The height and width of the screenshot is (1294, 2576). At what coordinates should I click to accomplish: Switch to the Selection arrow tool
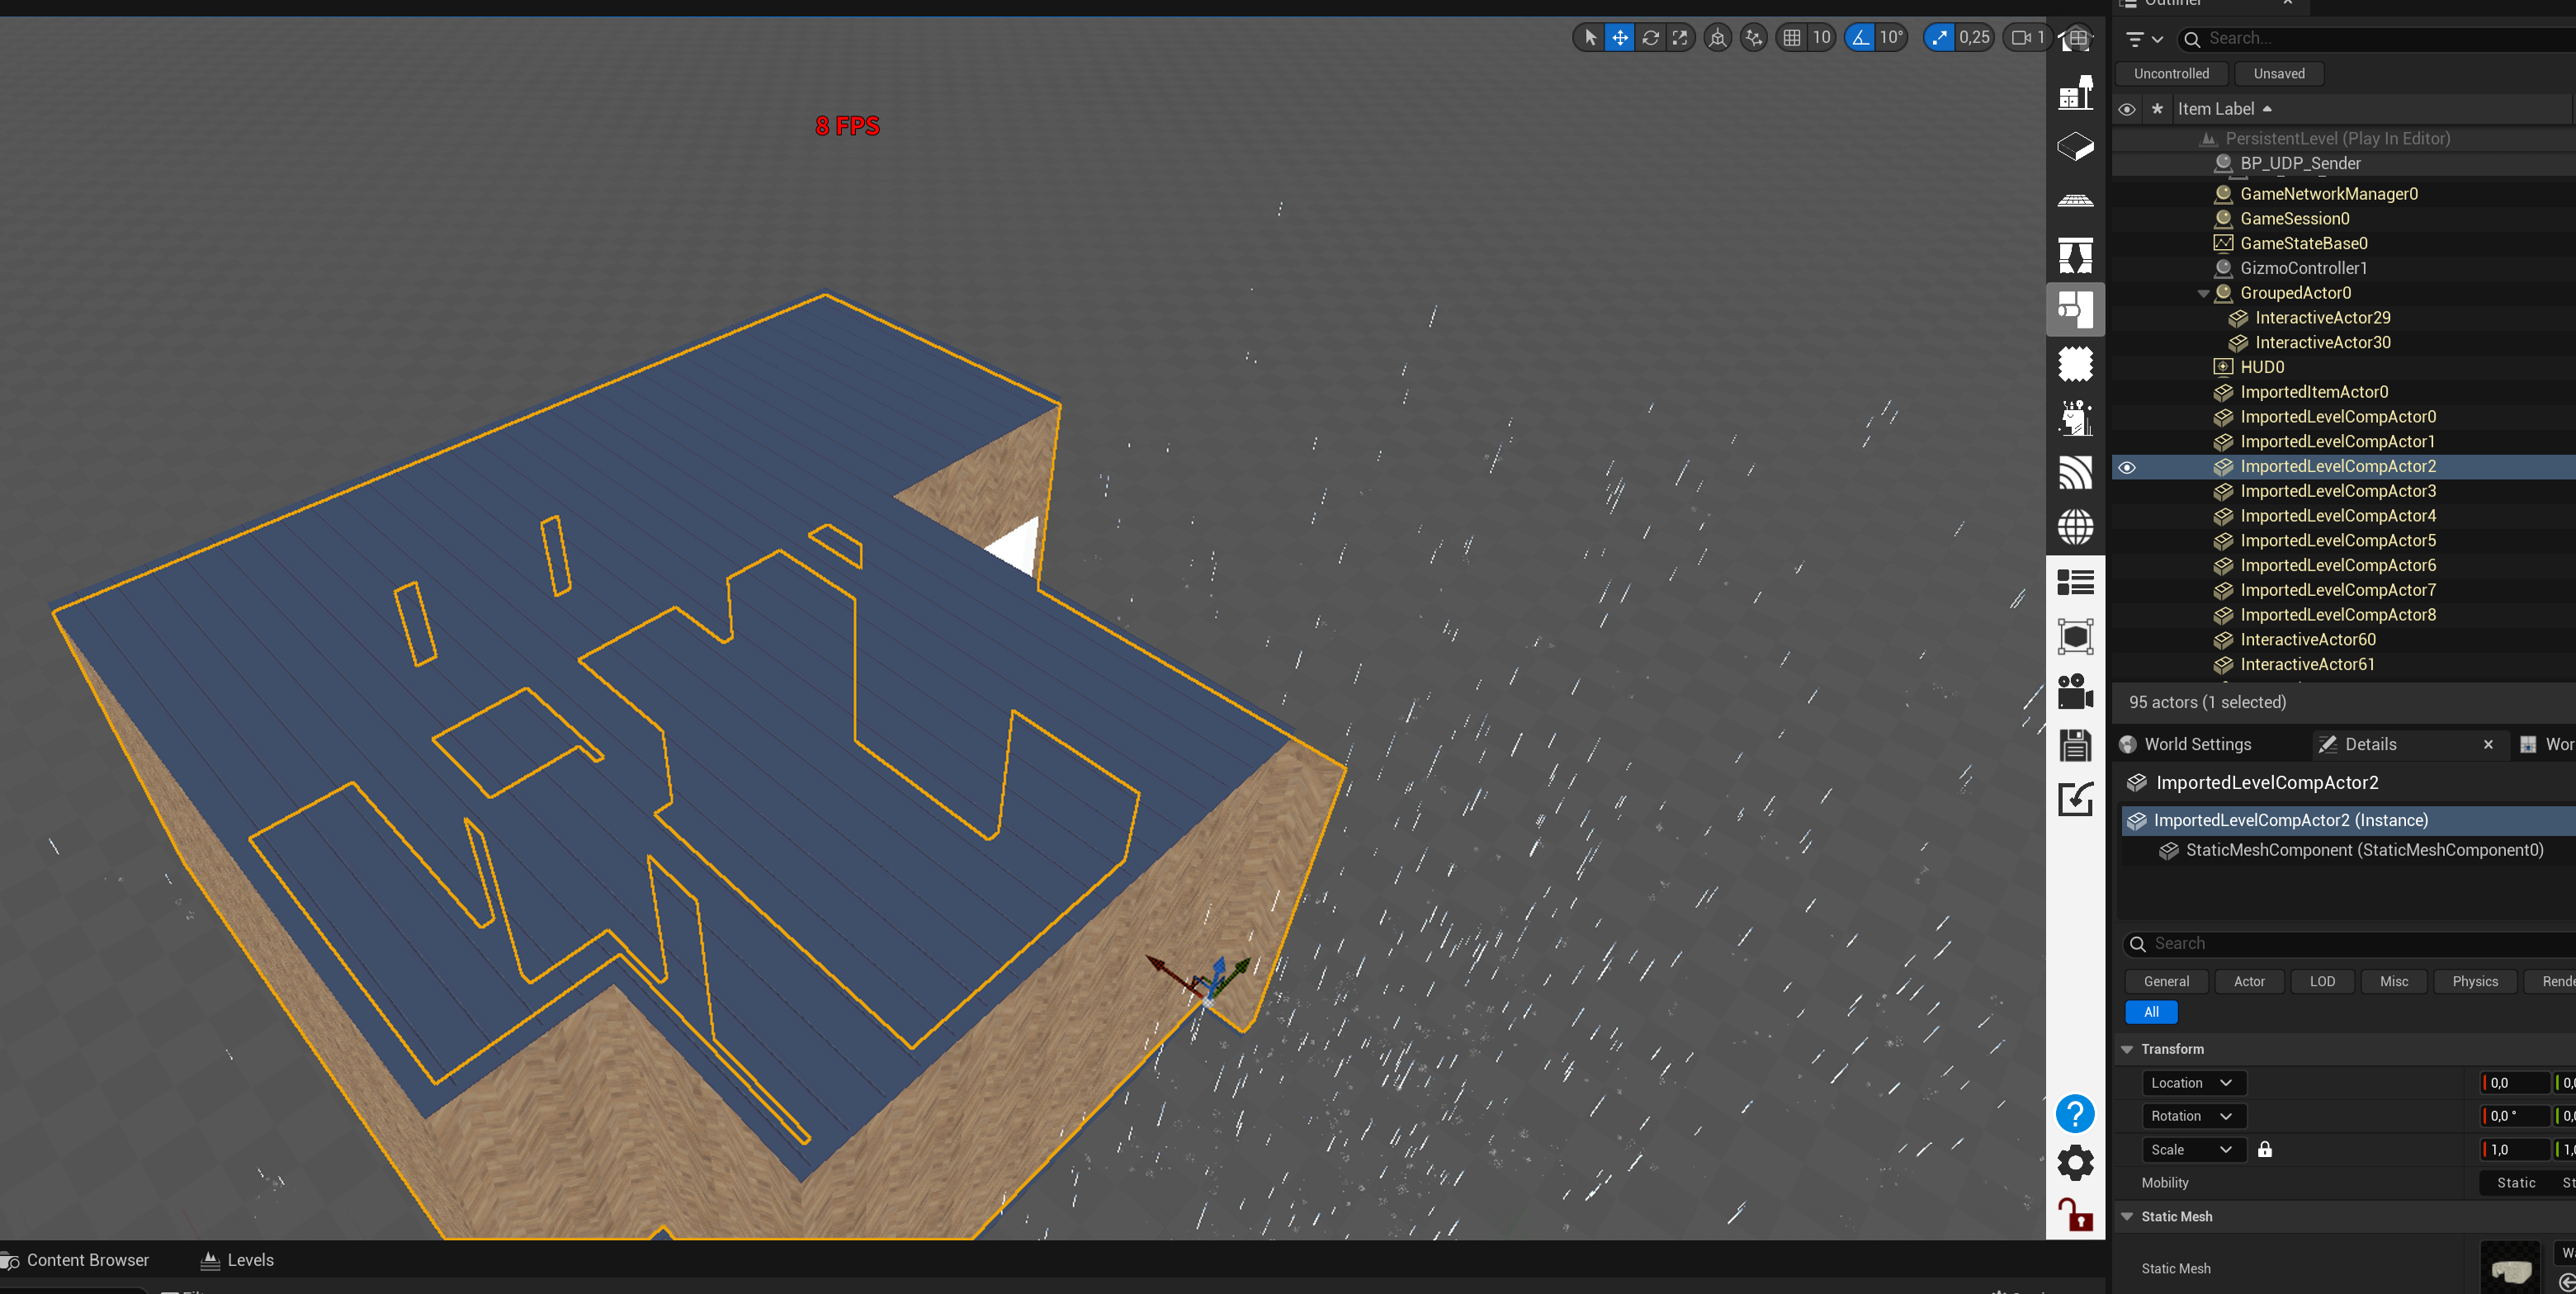1588,37
